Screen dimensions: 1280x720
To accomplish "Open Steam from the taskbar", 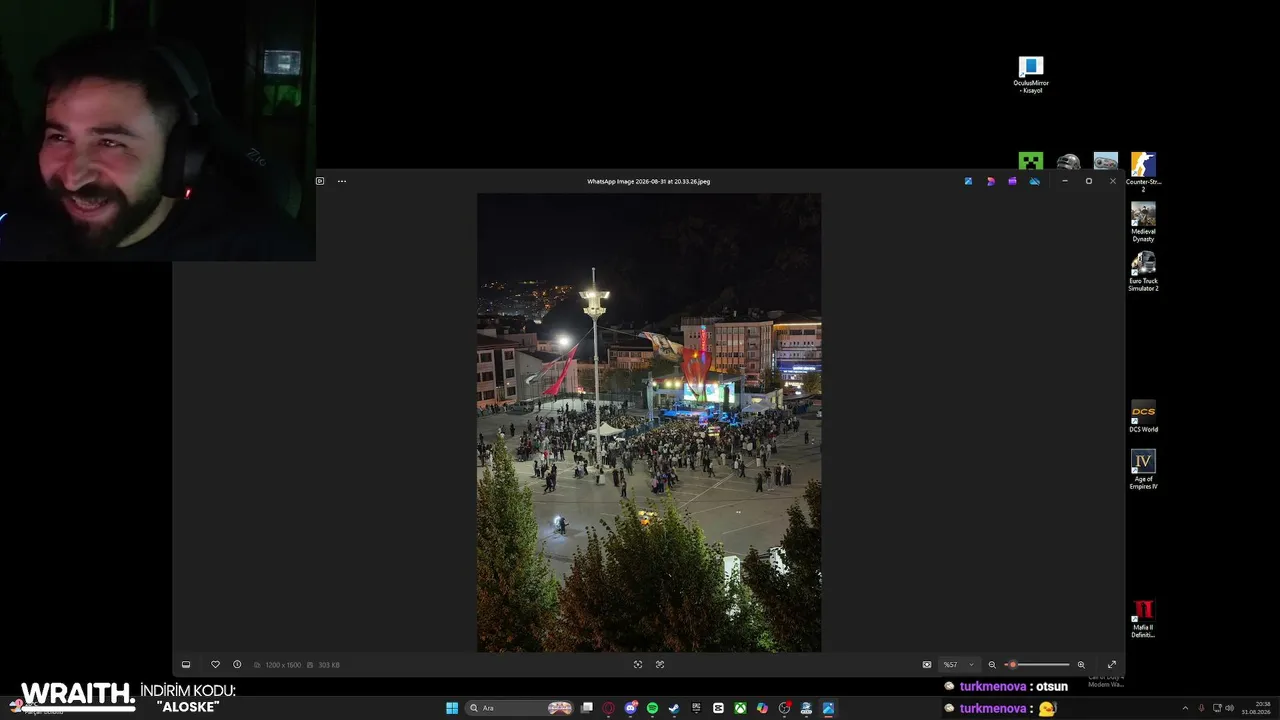I will pos(674,708).
